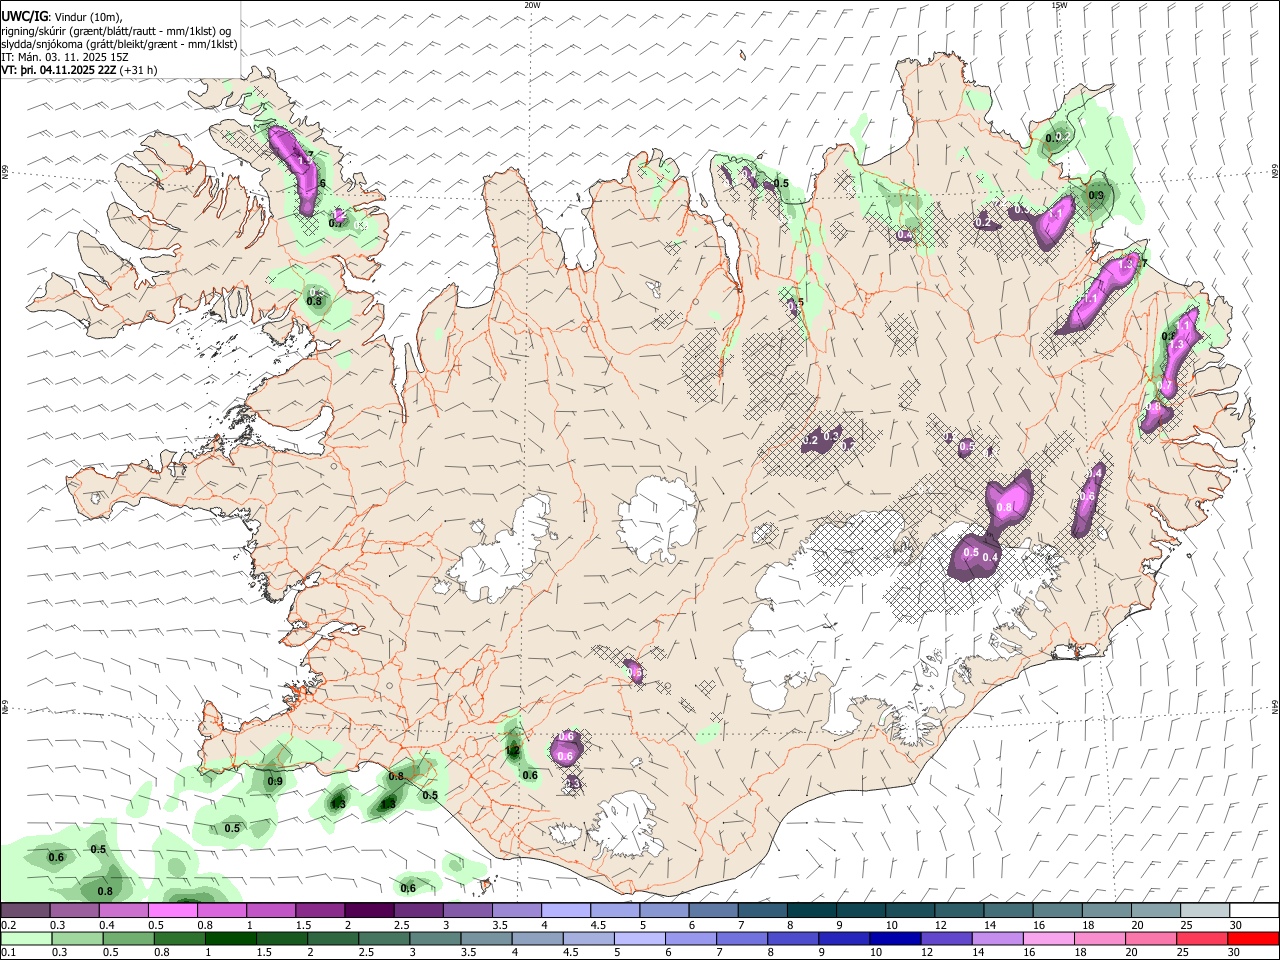
Task: Select the lower legend swatch for 0.1
Action: (26, 938)
